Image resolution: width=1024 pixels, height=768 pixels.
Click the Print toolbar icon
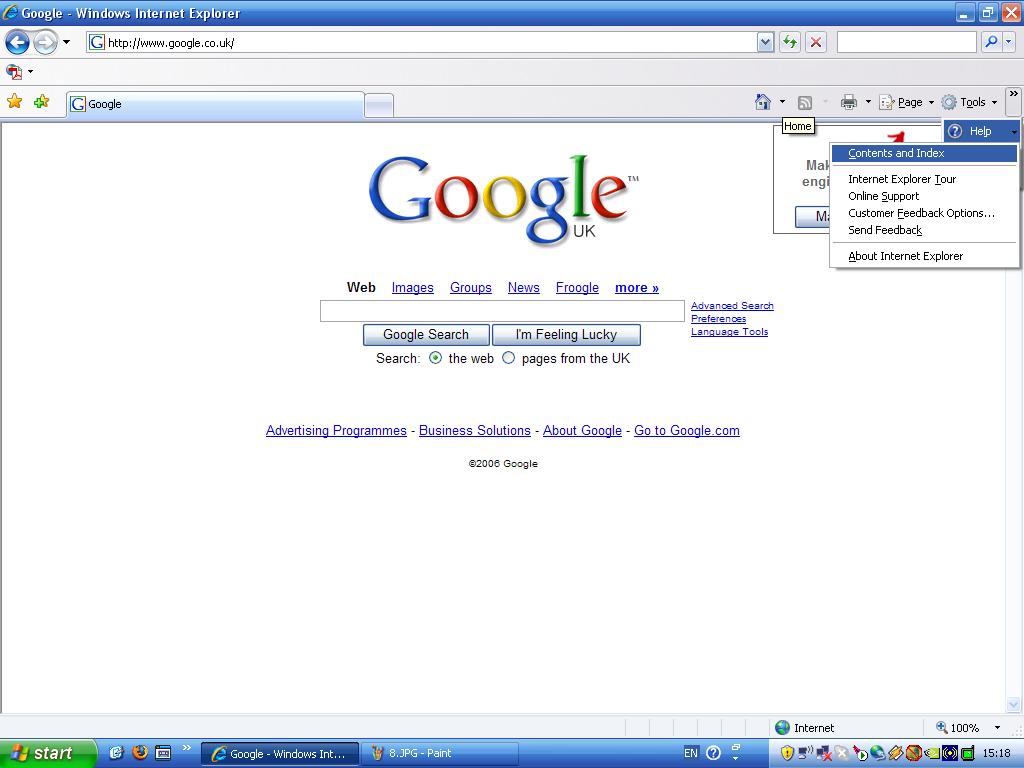[849, 102]
